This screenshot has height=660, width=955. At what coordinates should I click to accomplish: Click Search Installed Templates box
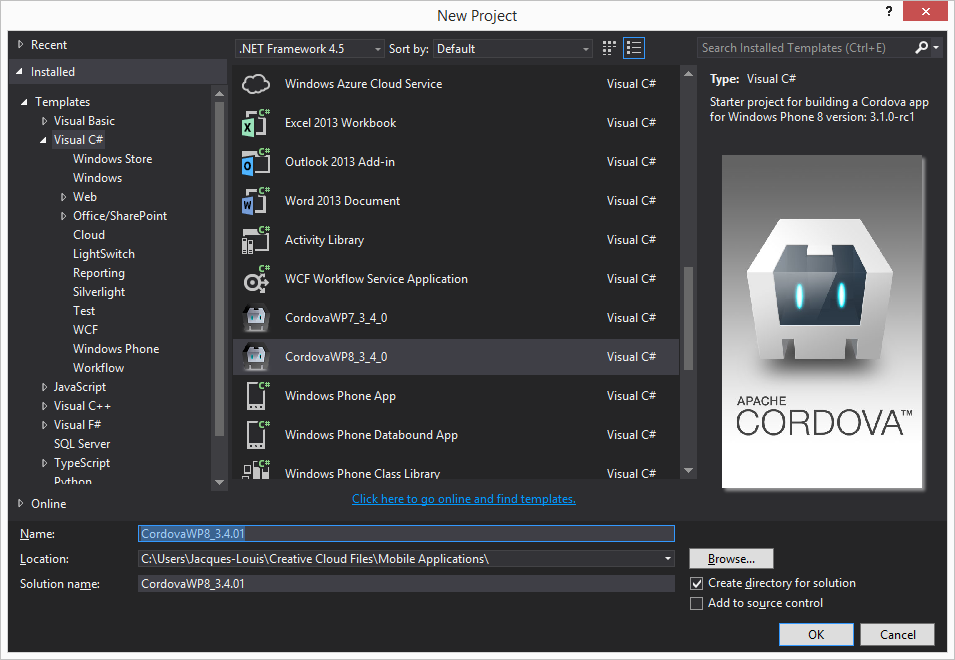point(805,47)
